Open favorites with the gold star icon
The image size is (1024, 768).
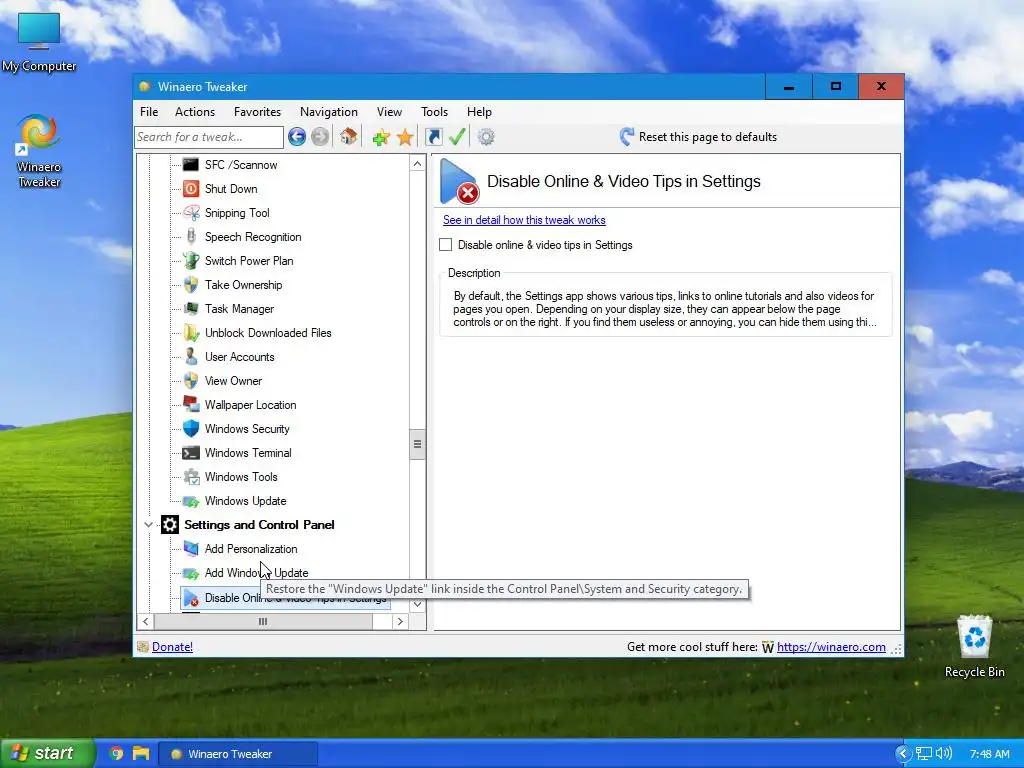coord(405,137)
